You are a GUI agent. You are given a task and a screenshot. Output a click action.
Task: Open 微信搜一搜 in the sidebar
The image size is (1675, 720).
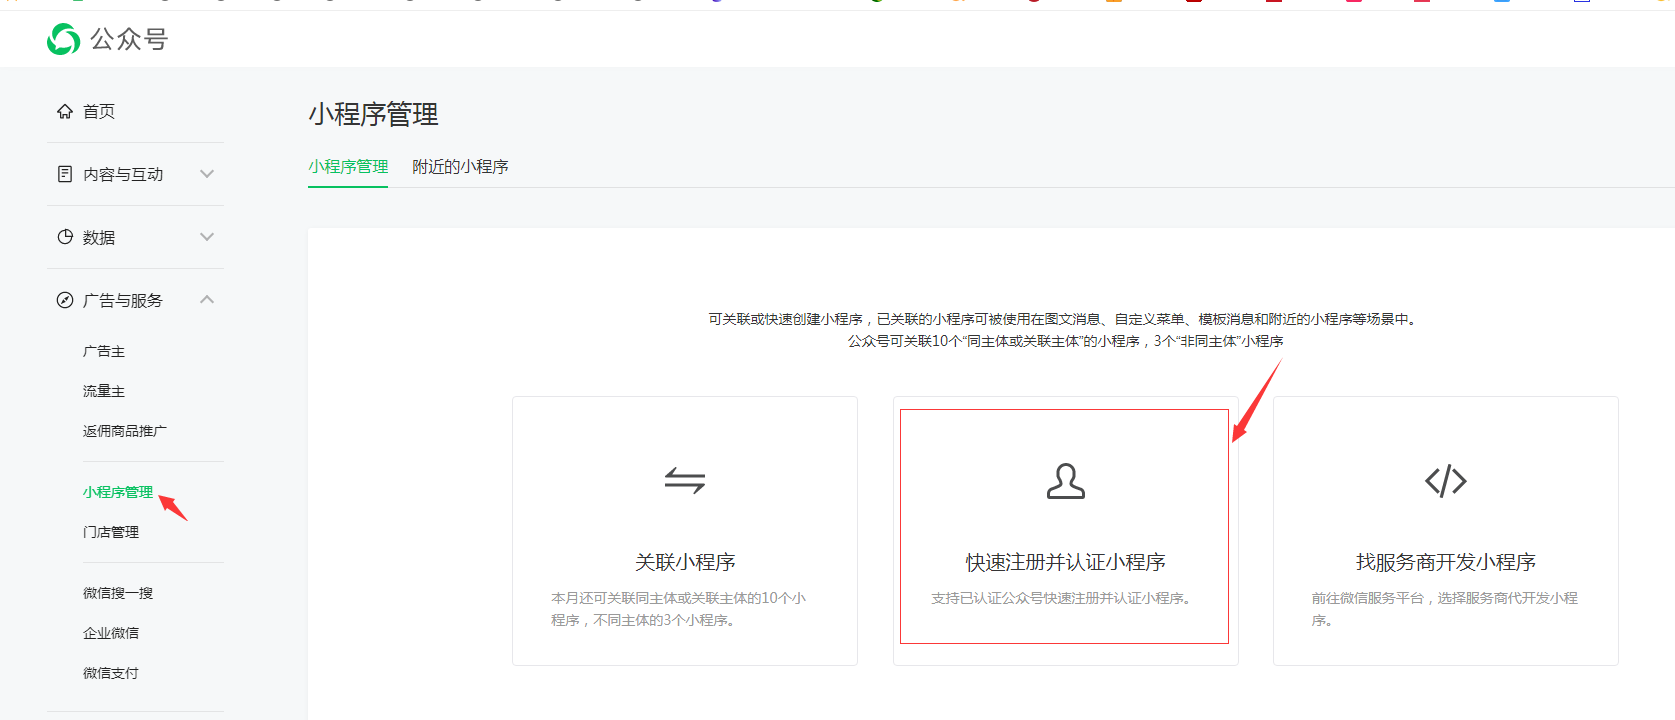click(x=118, y=593)
